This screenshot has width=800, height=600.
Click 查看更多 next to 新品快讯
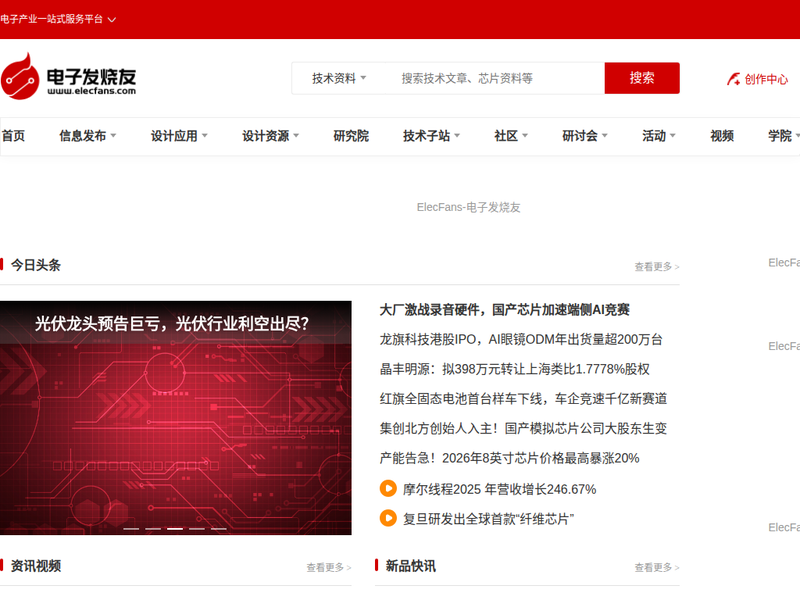656,567
